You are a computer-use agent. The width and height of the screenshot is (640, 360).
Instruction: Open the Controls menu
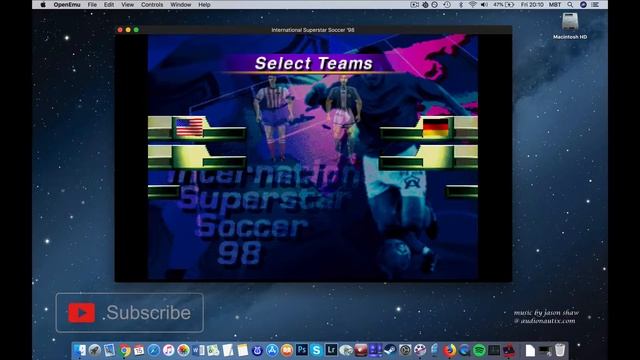(x=152, y=5)
